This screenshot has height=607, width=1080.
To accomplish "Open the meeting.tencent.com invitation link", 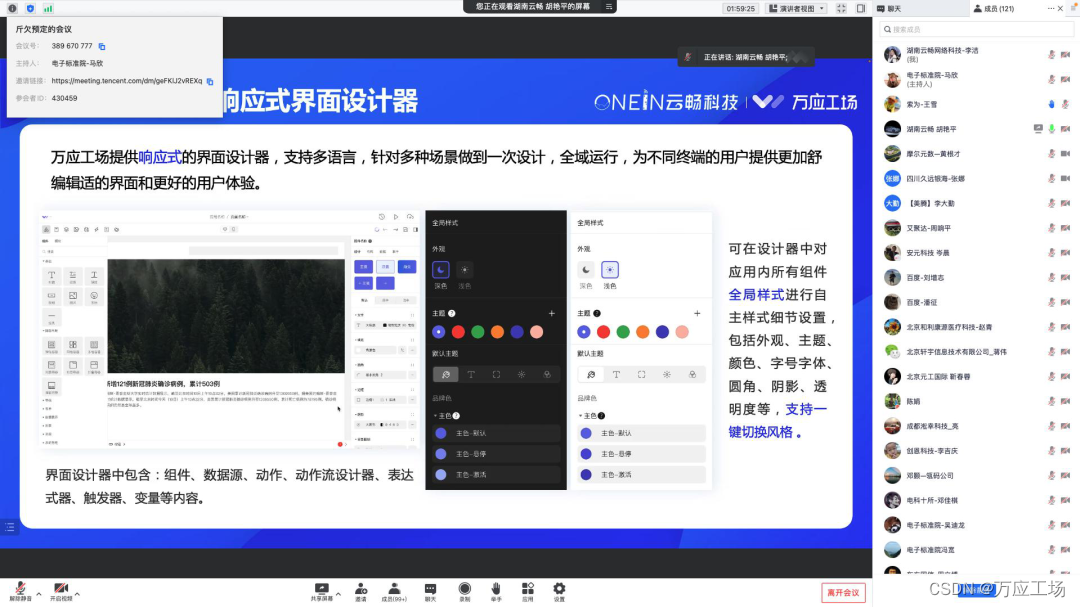I will [127, 81].
